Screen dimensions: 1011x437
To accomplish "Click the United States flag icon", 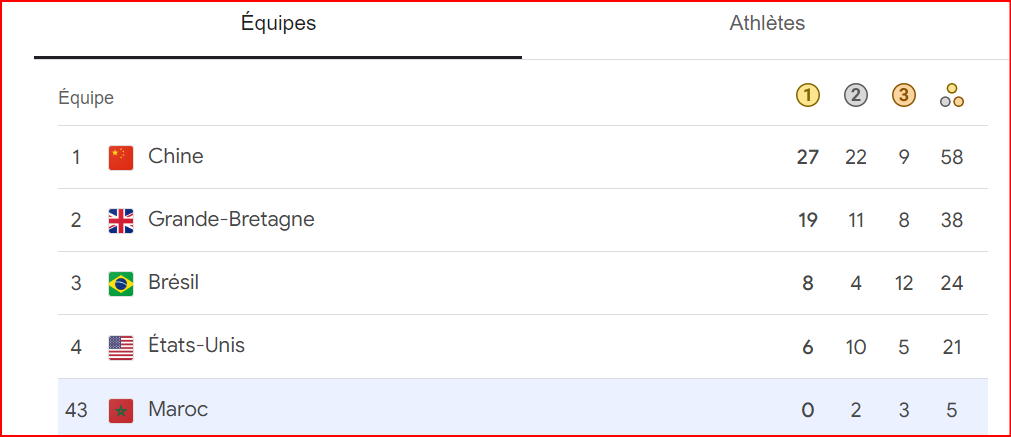I will click(x=121, y=347).
